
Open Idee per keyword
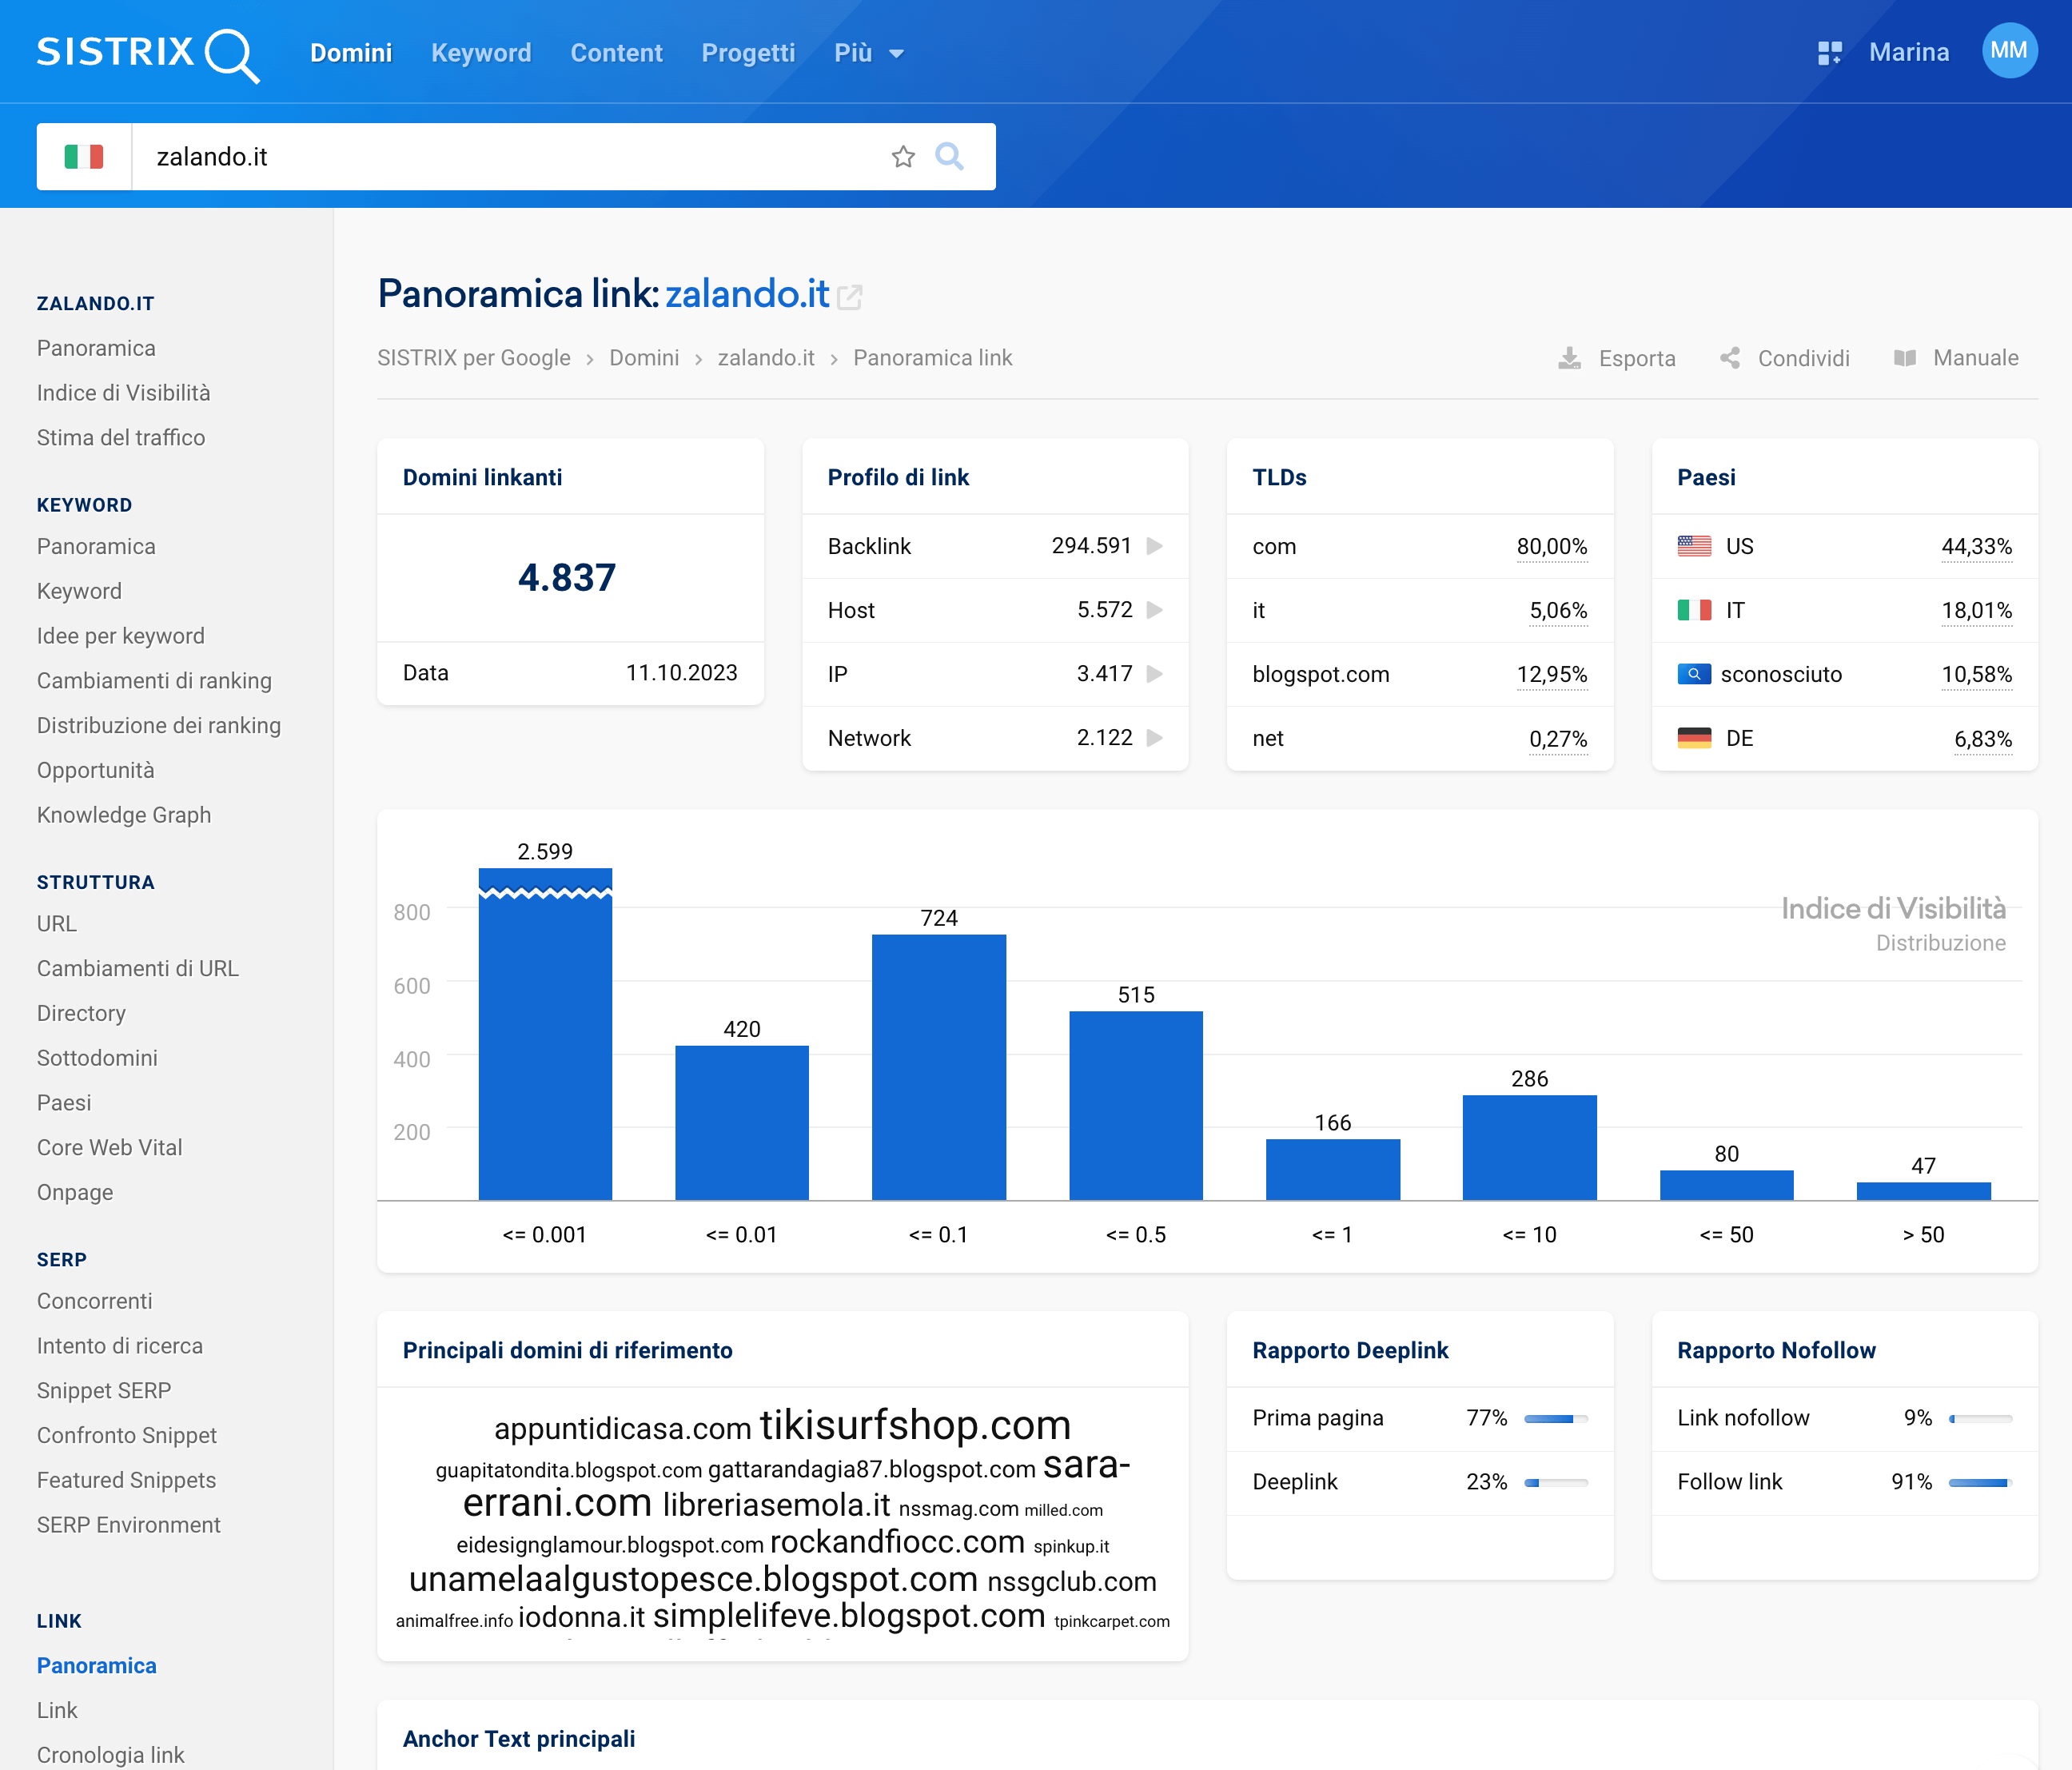(121, 636)
